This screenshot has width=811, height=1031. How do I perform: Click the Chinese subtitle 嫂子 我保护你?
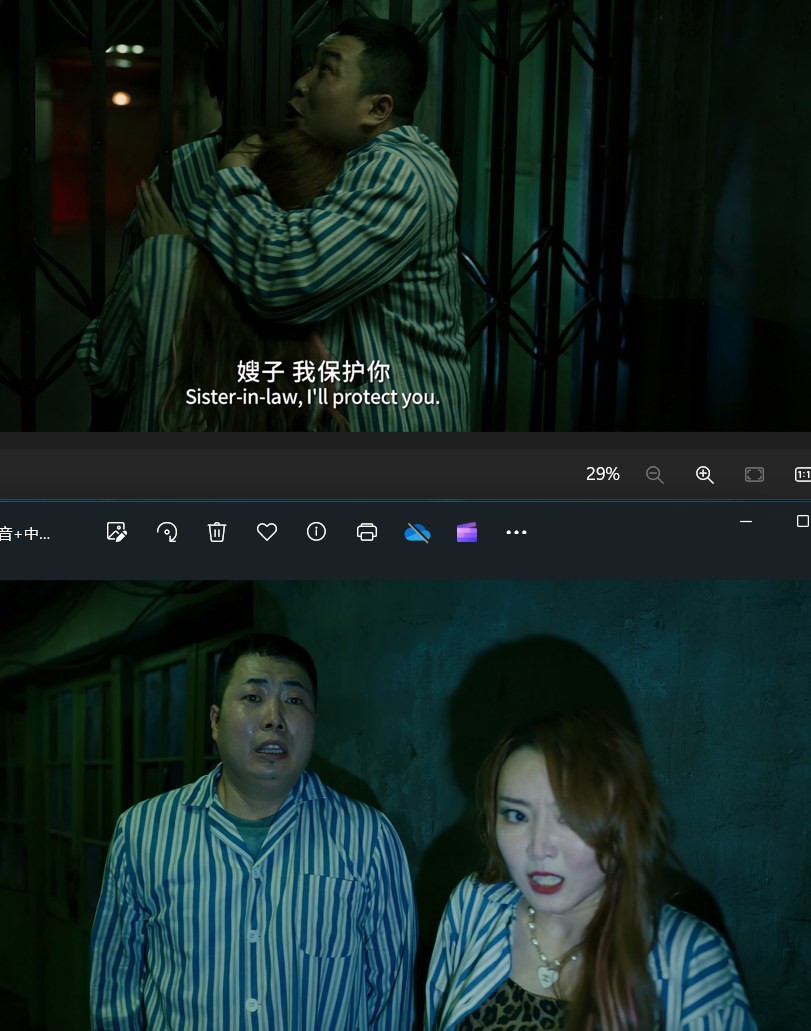point(314,372)
